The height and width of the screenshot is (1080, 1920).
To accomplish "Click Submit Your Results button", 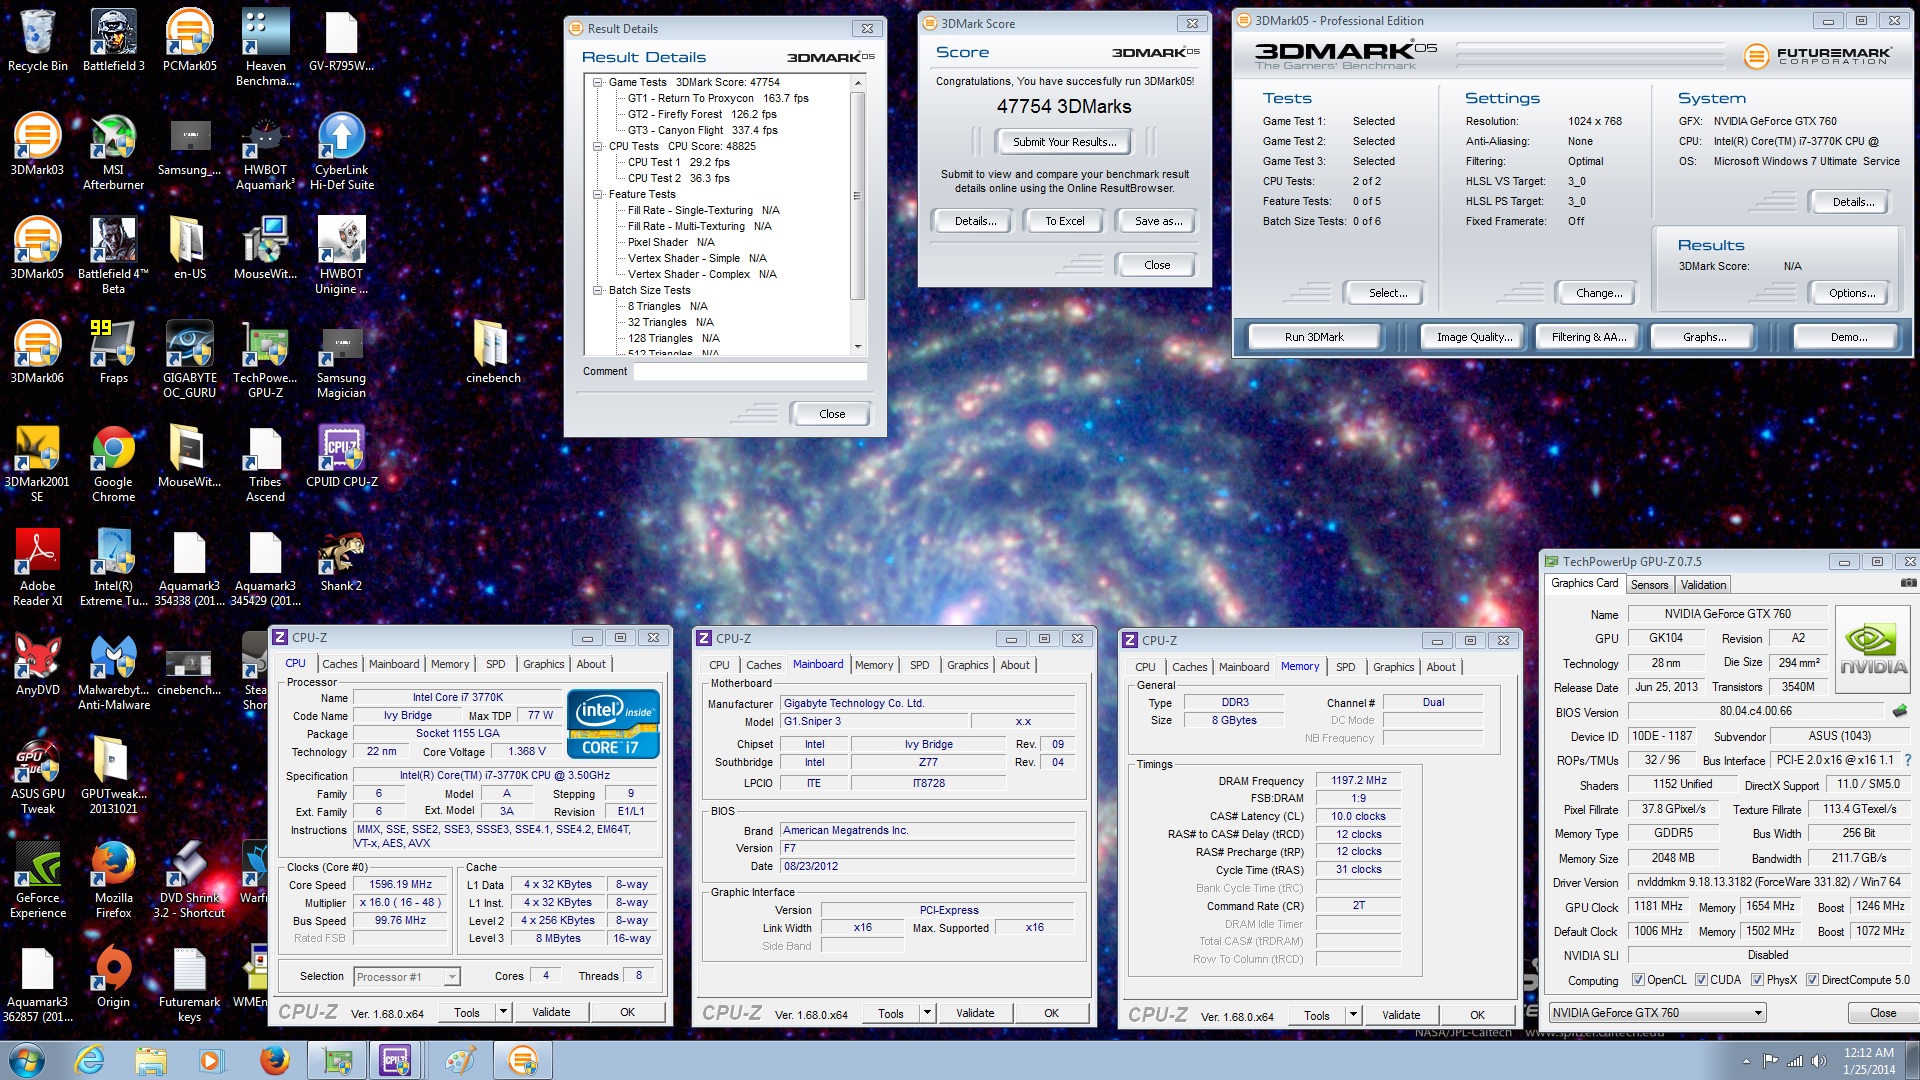I will [x=1065, y=142].
